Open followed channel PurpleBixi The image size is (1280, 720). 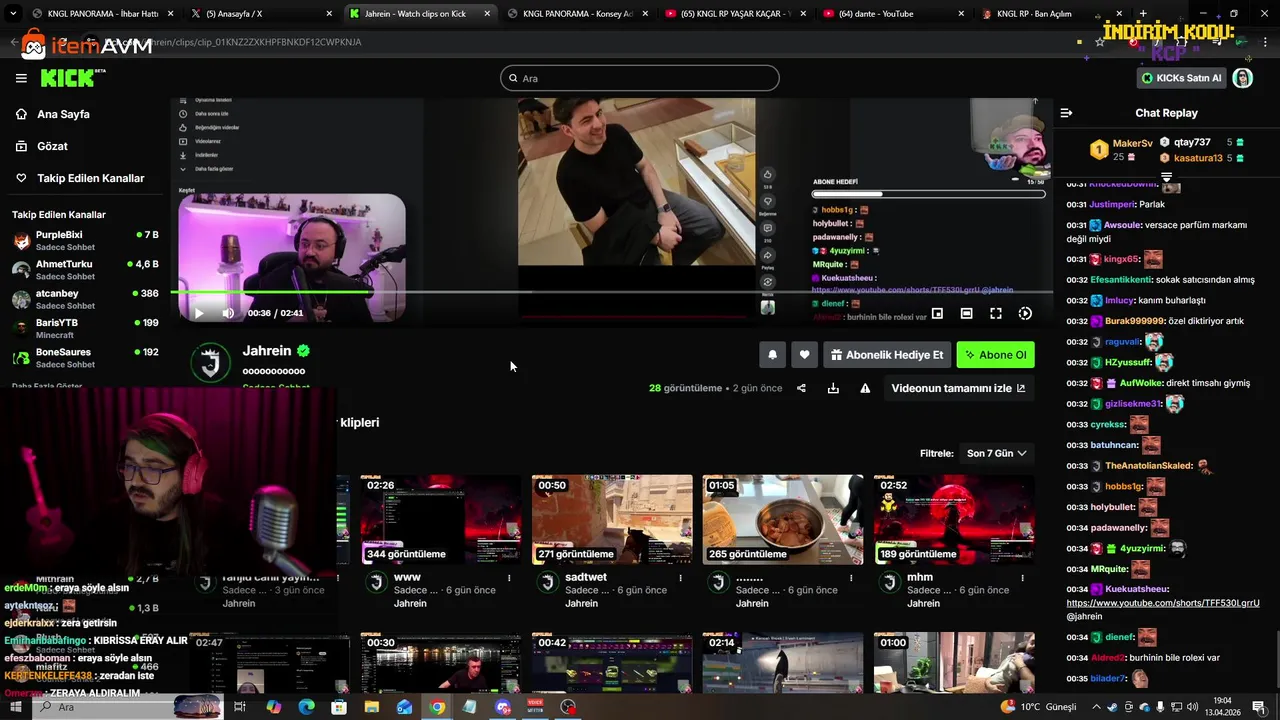85,240
